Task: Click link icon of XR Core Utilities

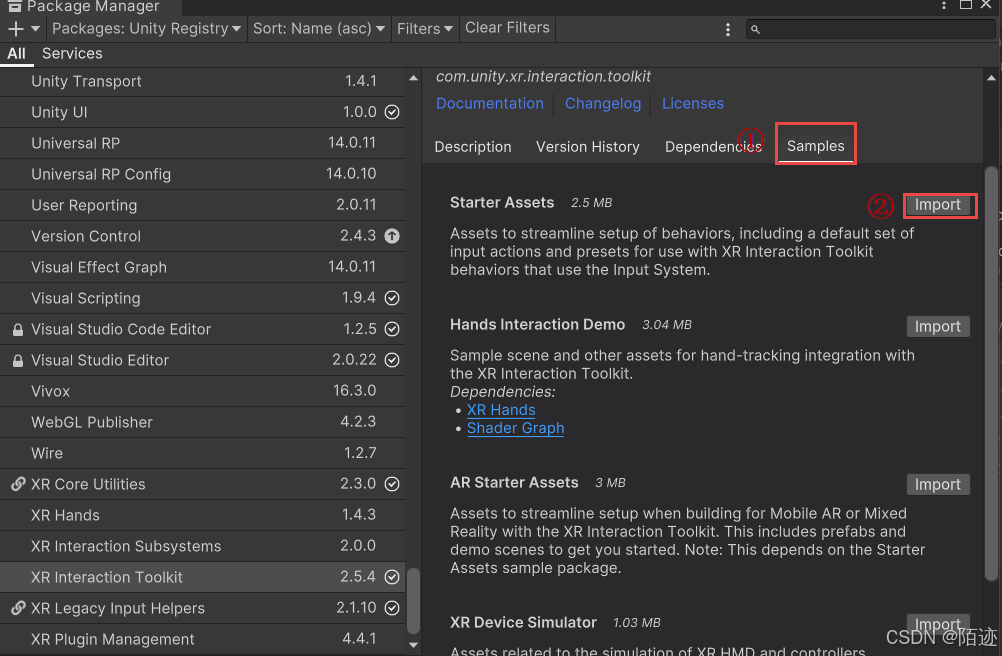Action: (18, 484)
